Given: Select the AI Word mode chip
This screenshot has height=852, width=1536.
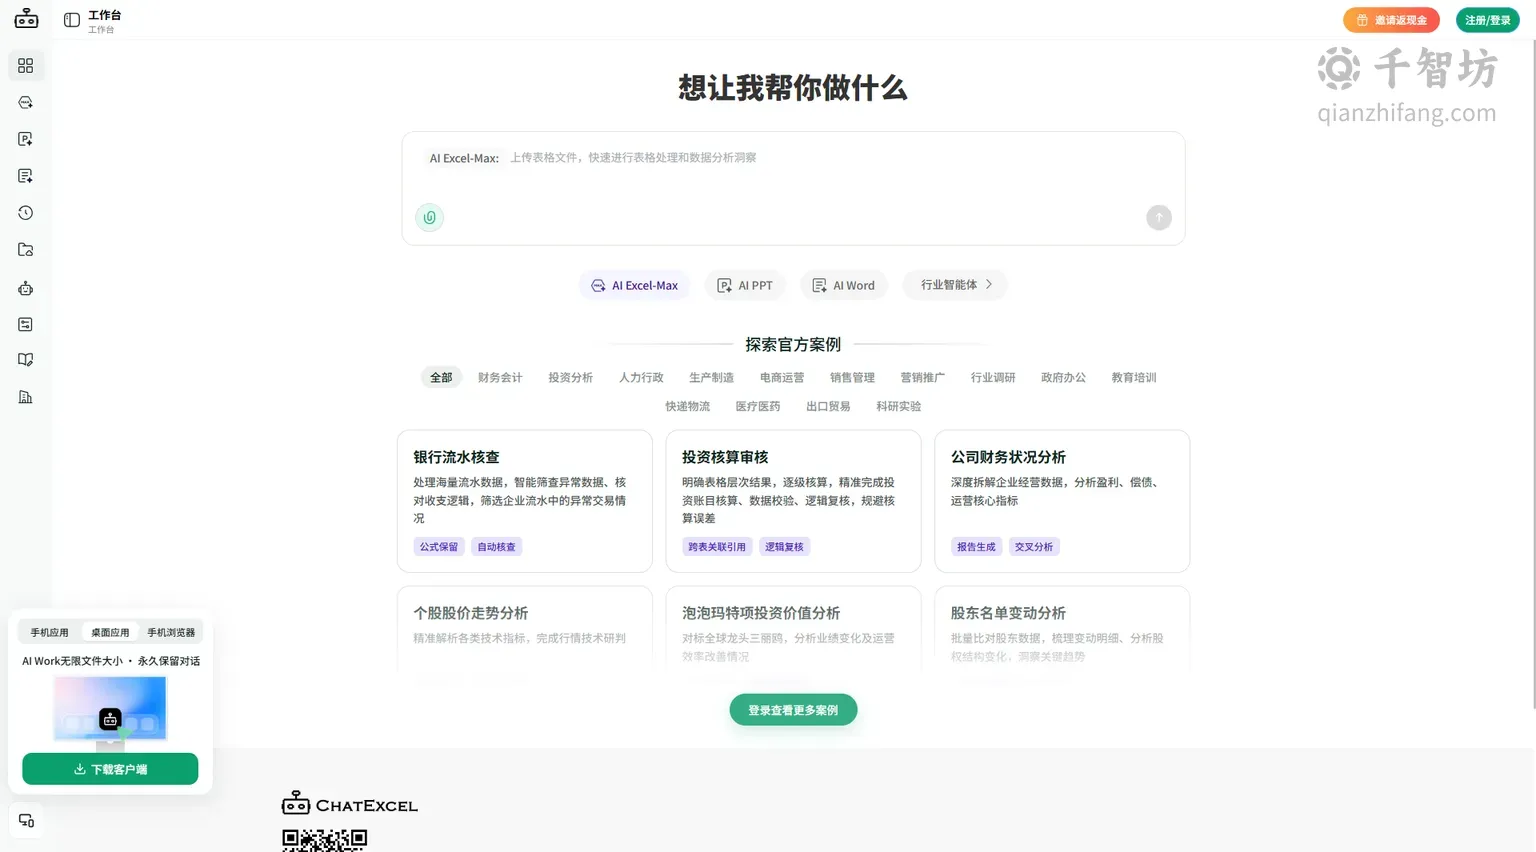Looking at the screenshot, I should [843, 285].
